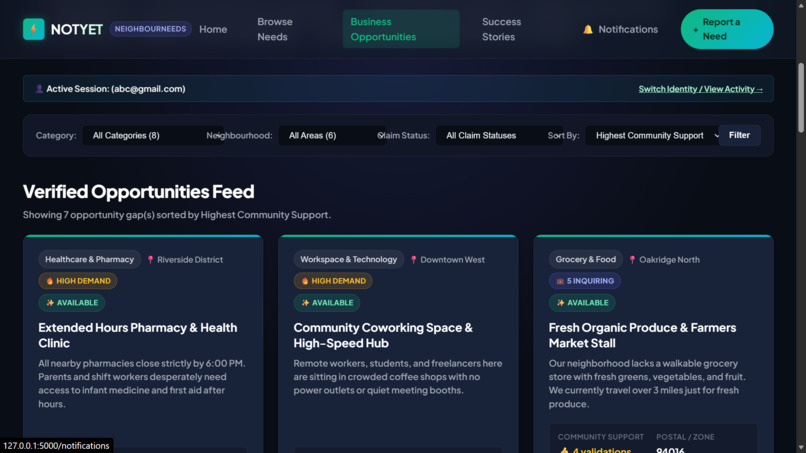Click the pin icon next to Downtown West
Viewport: 806px width, 453px height.
click(413, 260)
